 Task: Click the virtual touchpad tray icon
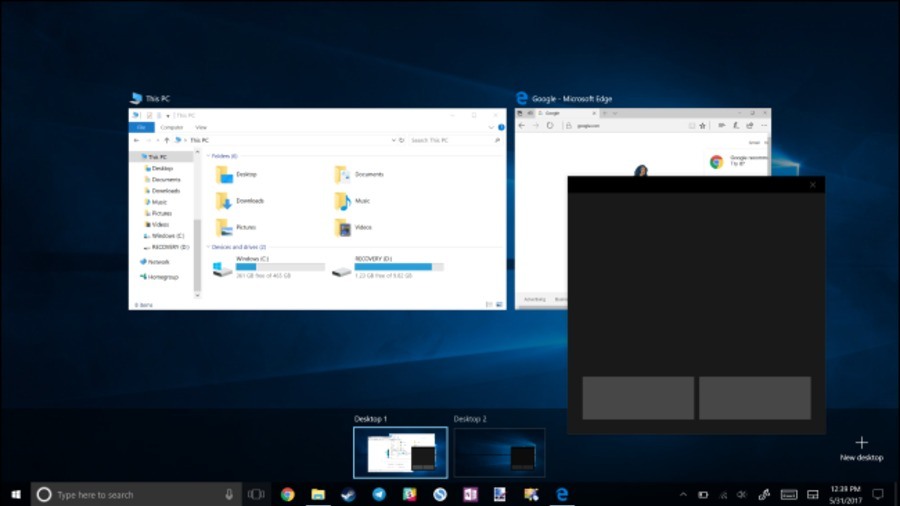pyautogui.click(x=813, y=494)
